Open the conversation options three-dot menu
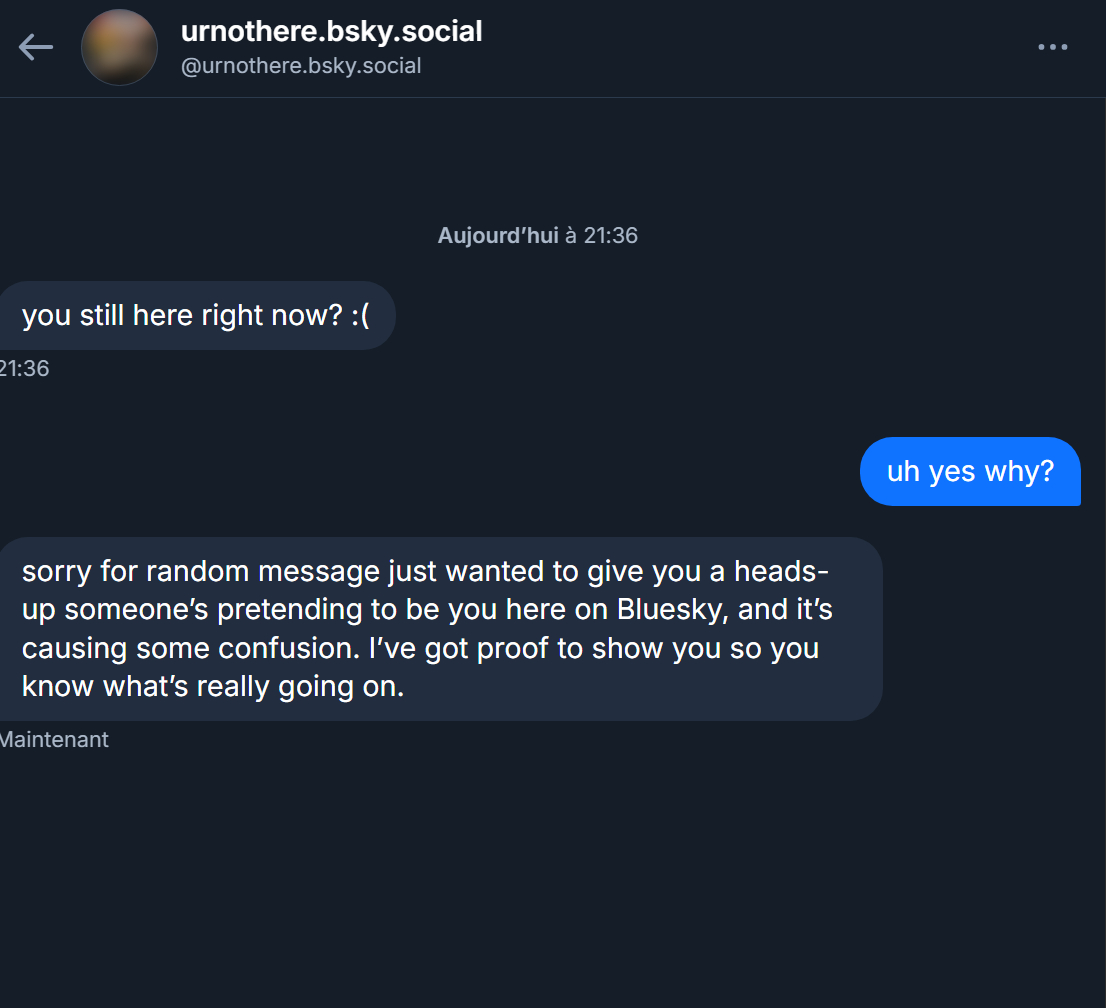The image size is (1106, 1008). pyautogui.click(x=1052, y=47)
